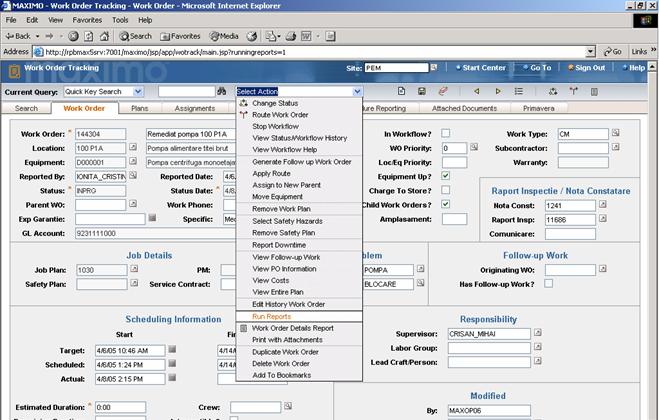Open lookup icon beside Work Type field
The width and height of the screenshot is (659, 420).
[x=616, y=133]
